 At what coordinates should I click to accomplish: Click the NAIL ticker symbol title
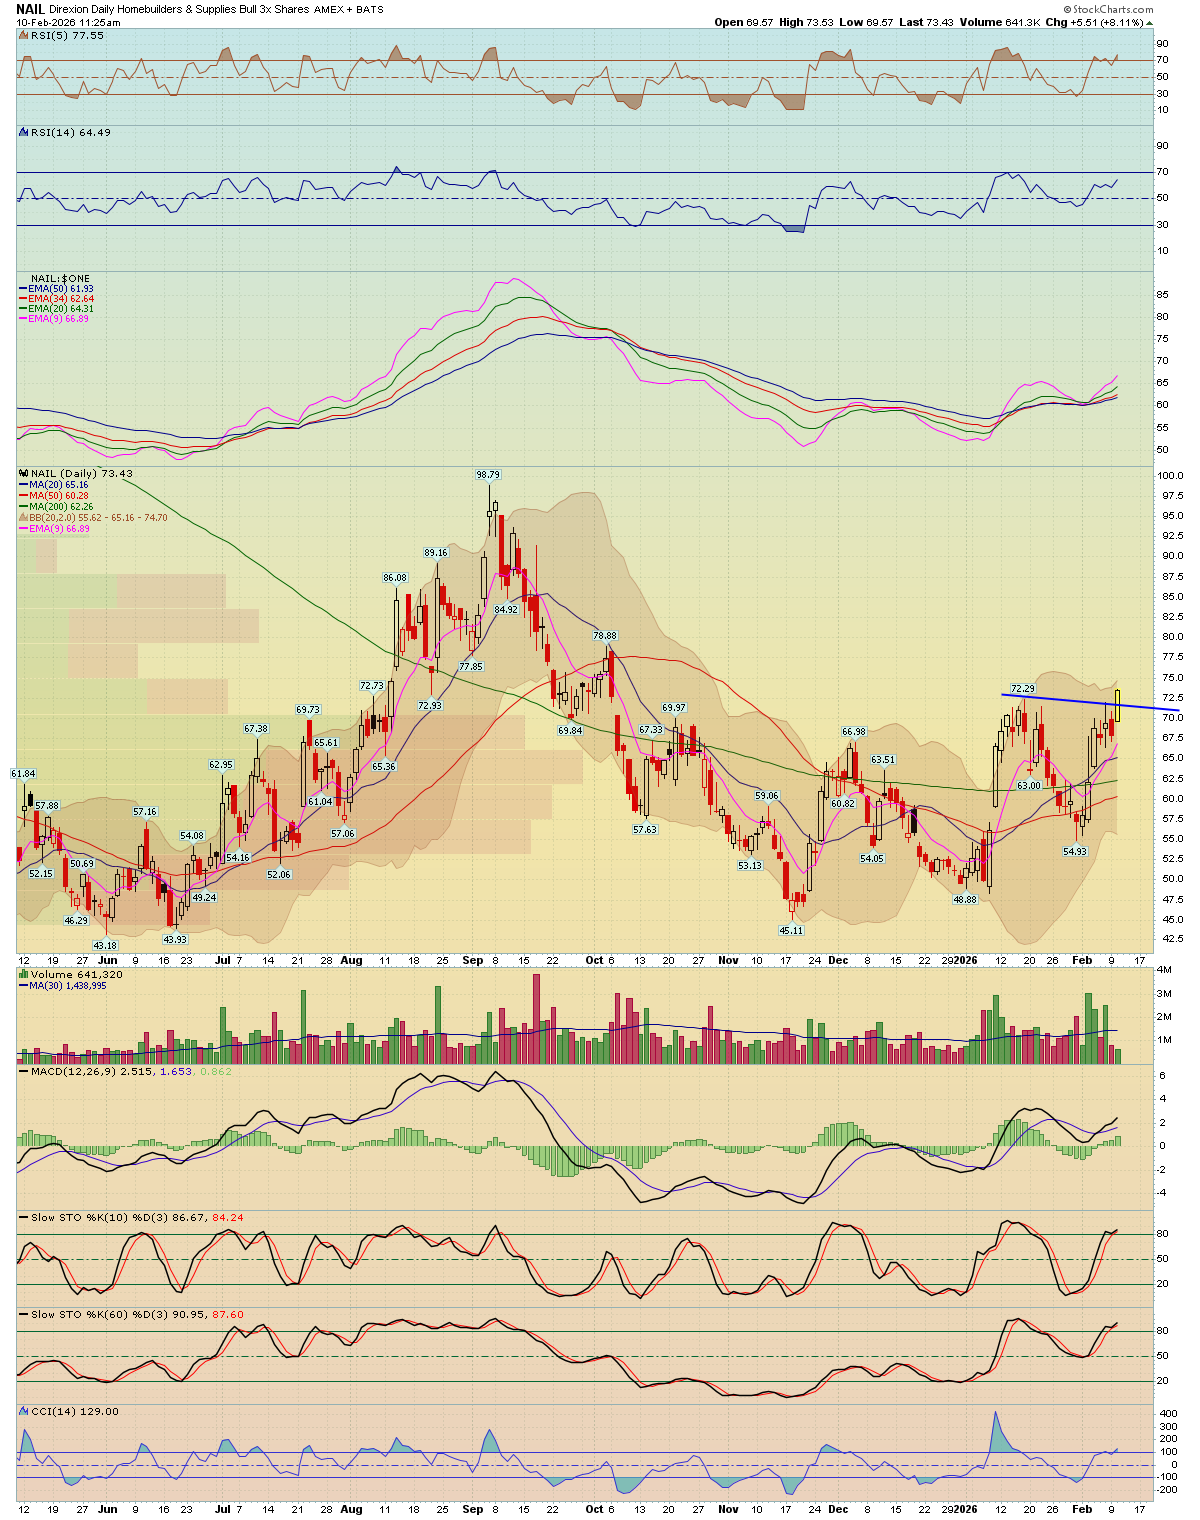click(x=30, y=9)
